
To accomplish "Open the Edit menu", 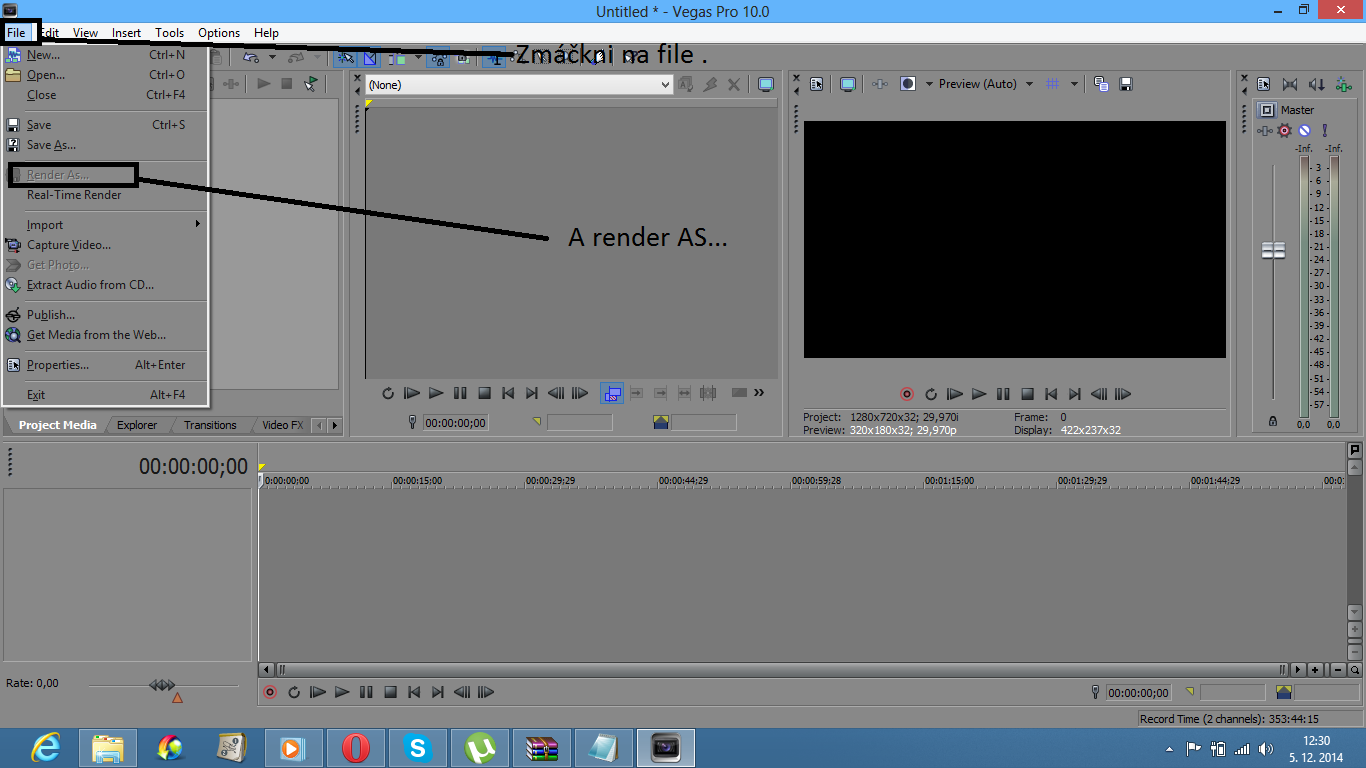I will 50,33.
